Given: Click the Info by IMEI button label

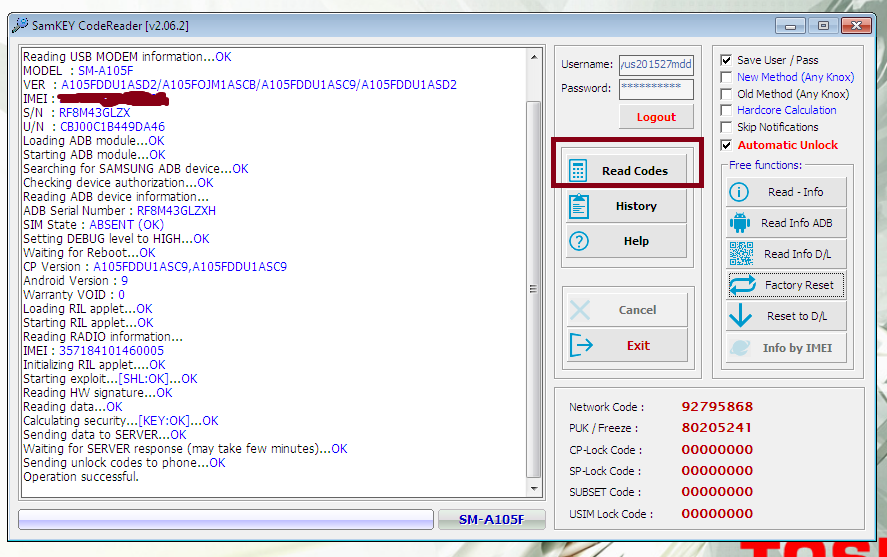Looking at the screenshot, I should [x=797, y=348].
